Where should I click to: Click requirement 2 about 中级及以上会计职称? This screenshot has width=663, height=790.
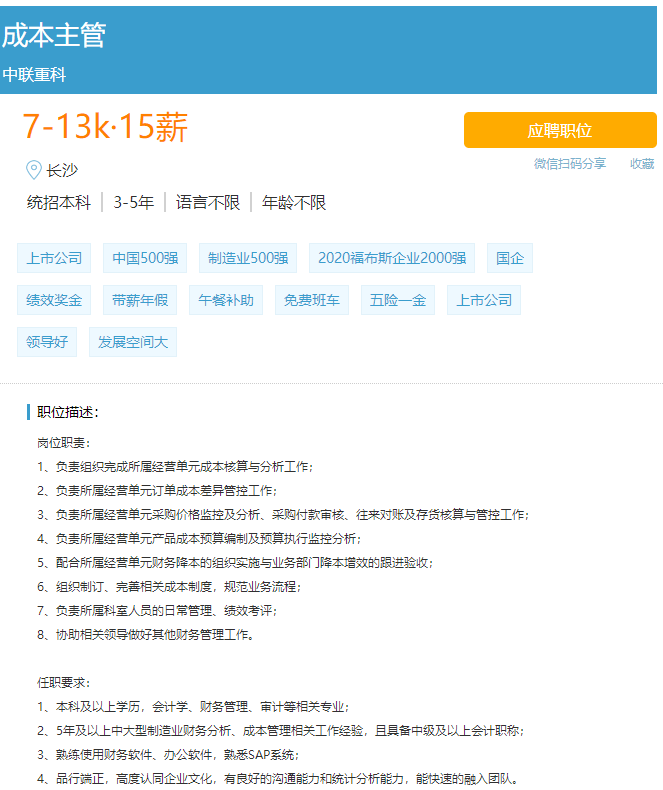click(281, 731)
